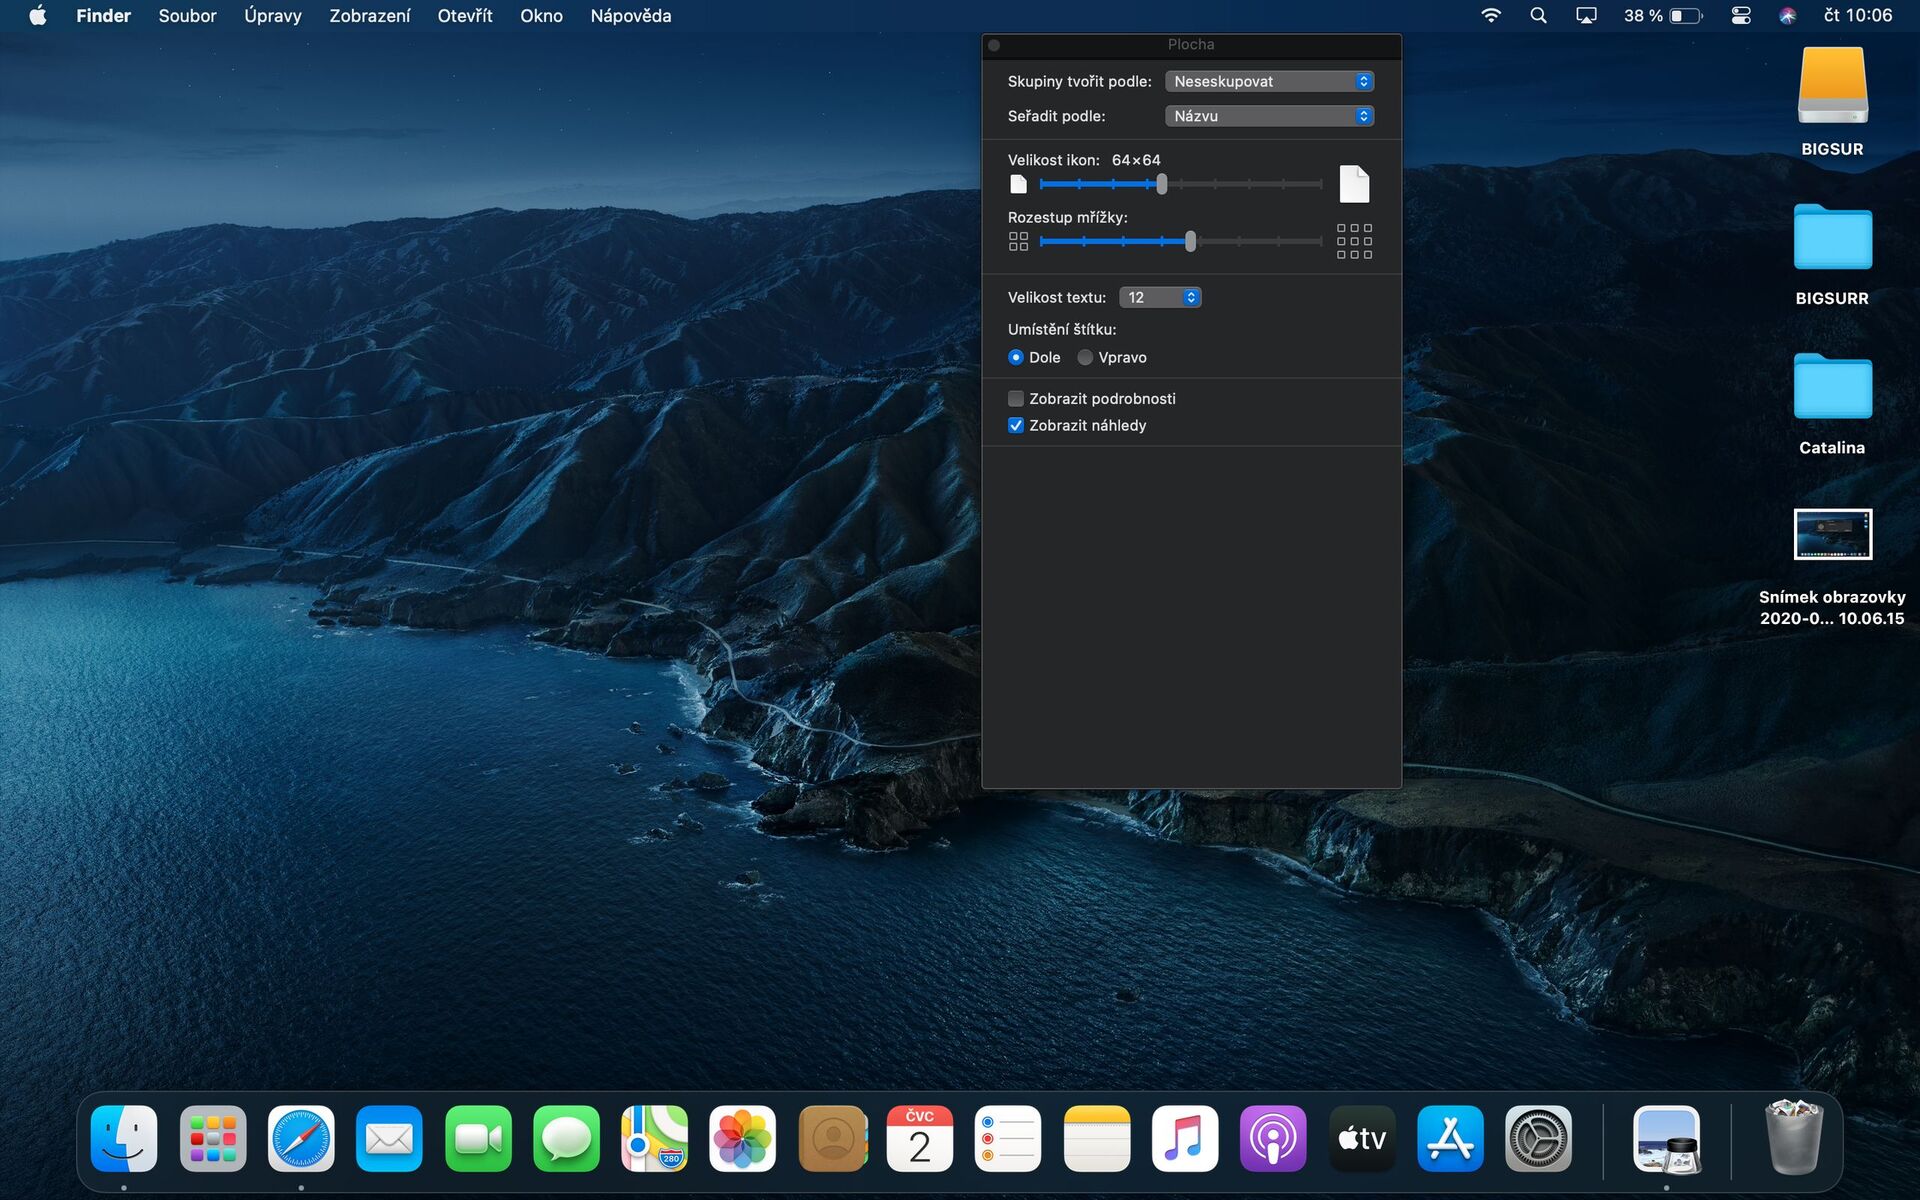Open the Soubor menu

[x=187, y=15]
